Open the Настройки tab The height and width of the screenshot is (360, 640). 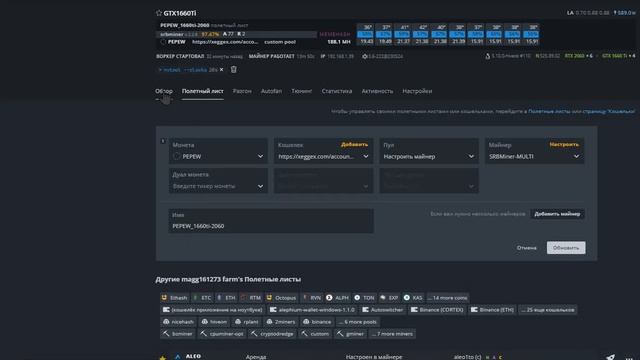click(417, 91)
